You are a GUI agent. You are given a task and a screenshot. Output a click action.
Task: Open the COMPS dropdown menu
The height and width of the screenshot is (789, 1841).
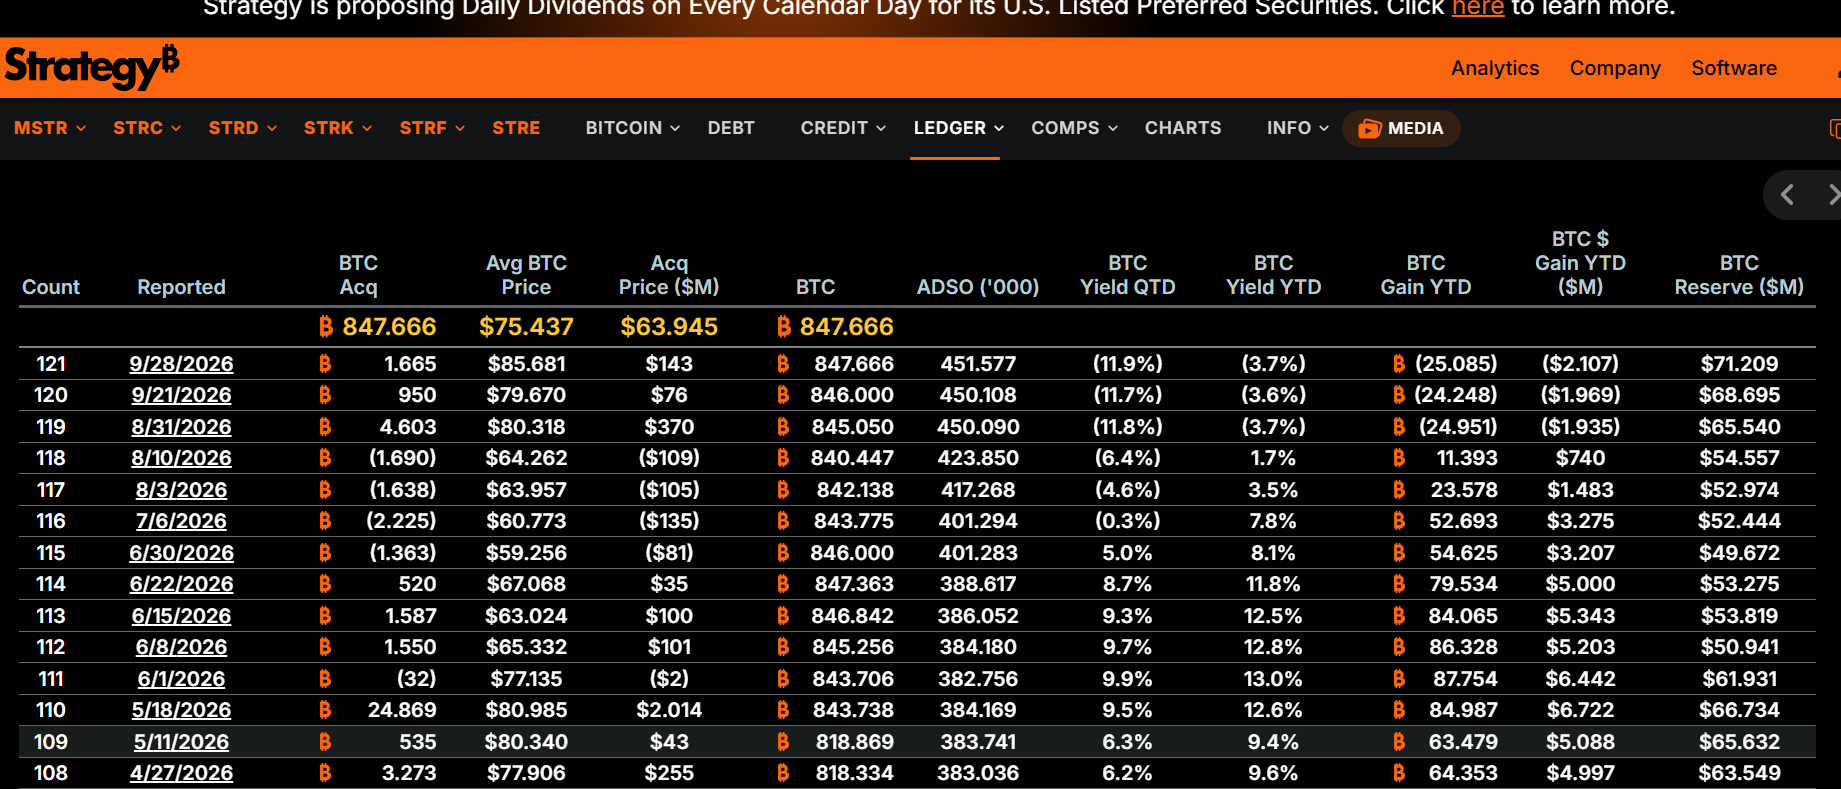click(x=1075, y=128)
